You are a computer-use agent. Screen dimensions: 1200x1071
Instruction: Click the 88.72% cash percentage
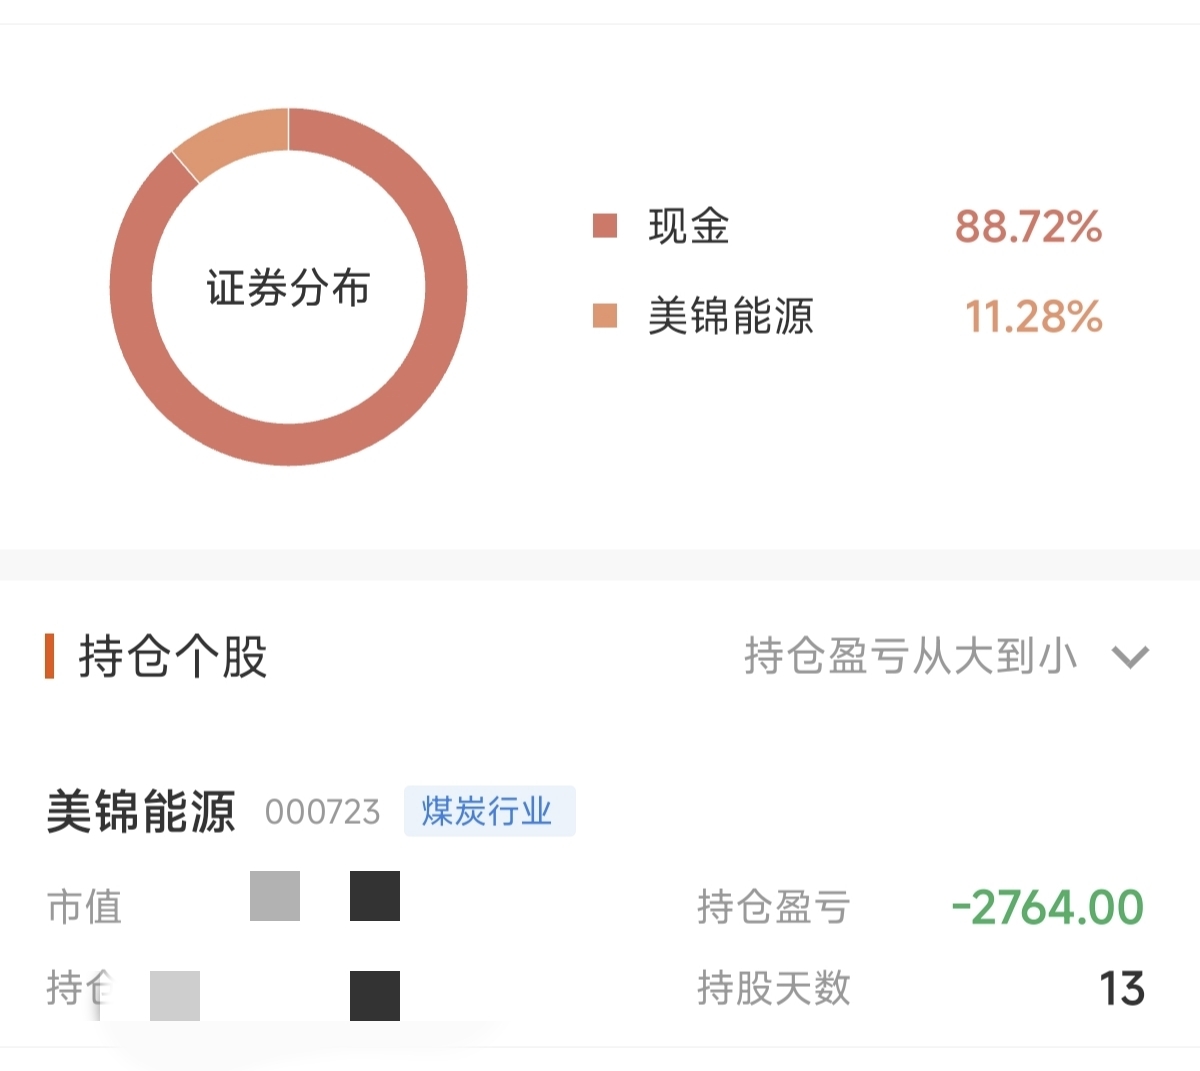[1028, 227]
